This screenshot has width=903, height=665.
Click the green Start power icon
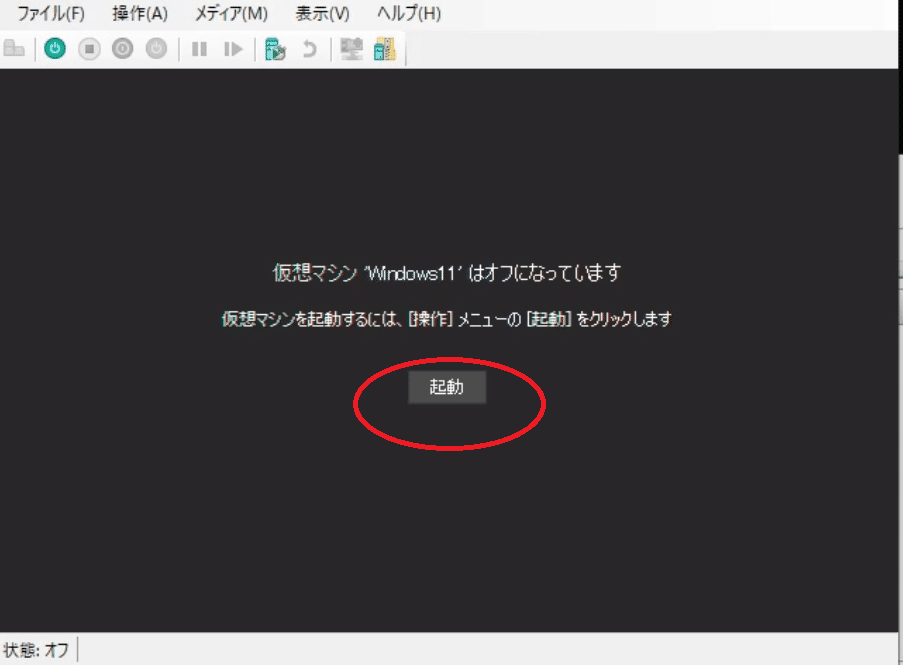pyautogui.click(x=55, y=49)
